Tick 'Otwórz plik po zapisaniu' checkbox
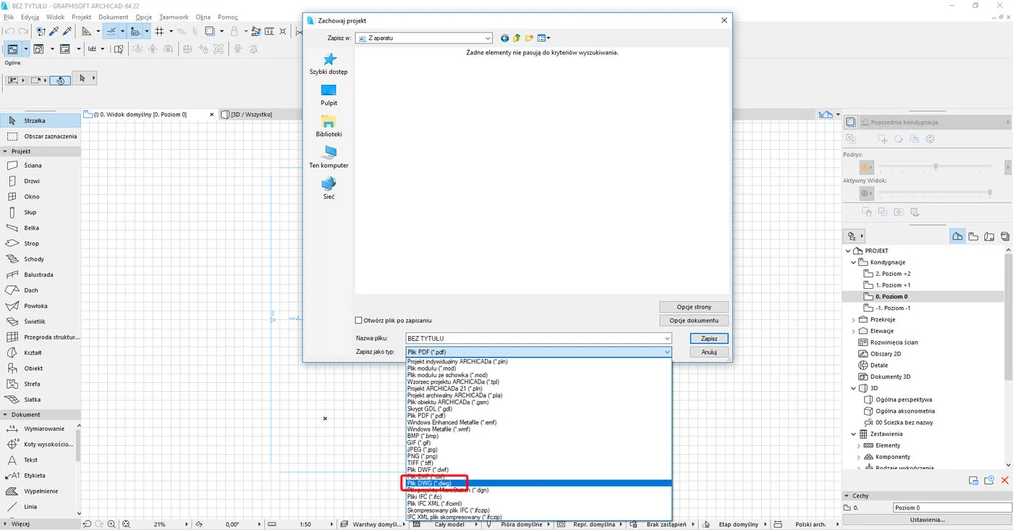 pos(359,320)
